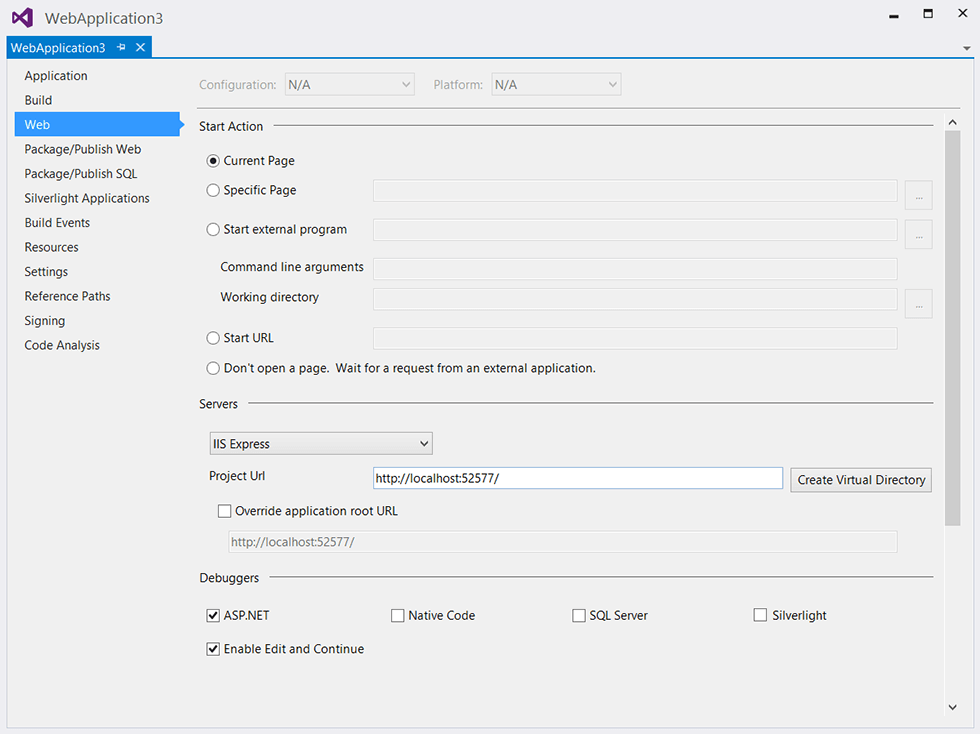This screenshot has height=734, width=980.
Task: Minimize the WebApplication3 window
Action: (894, 16)
